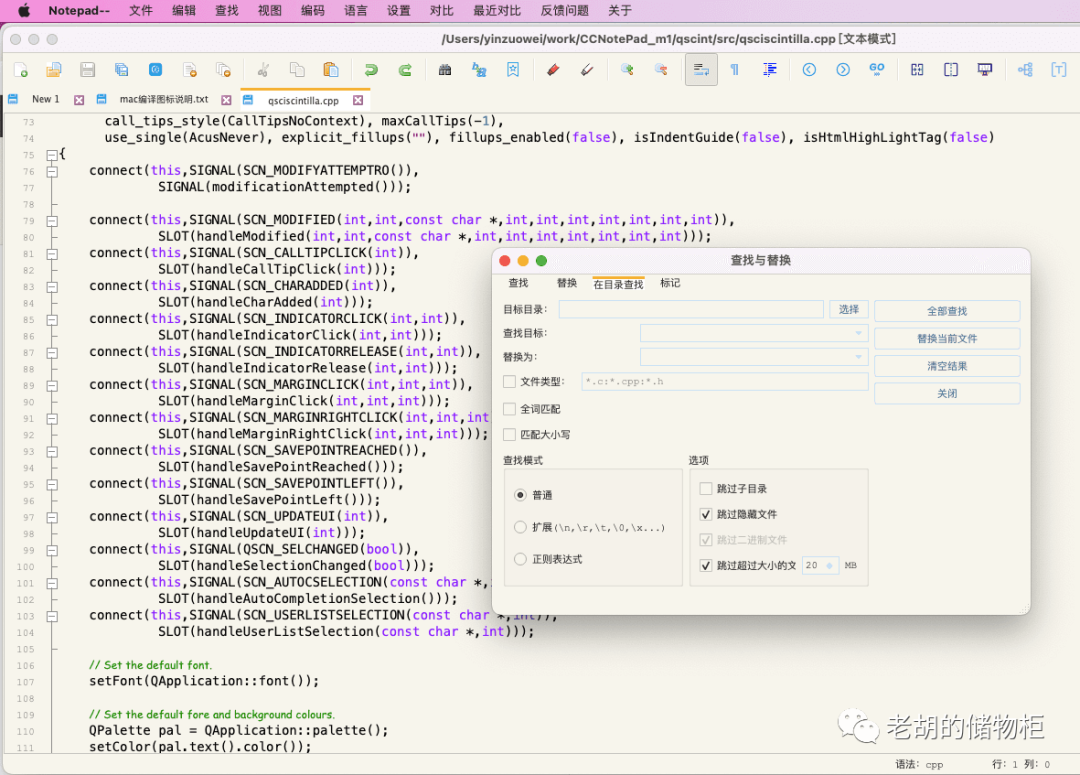Close the qsciscintilla.cpp tab
1080x775 pixels.
pyautogui.click(x=358, y=101)
